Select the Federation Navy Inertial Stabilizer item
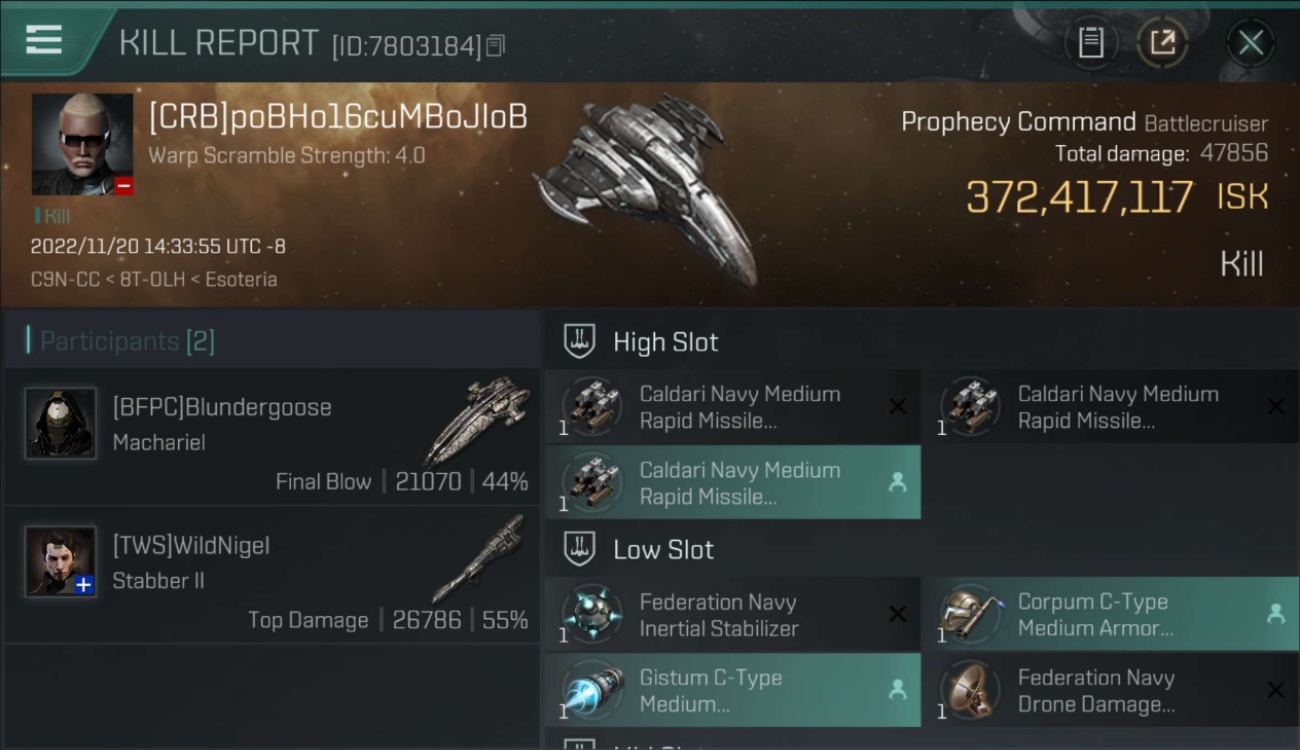Screen dimensions: 1300x750 point(732,615)
